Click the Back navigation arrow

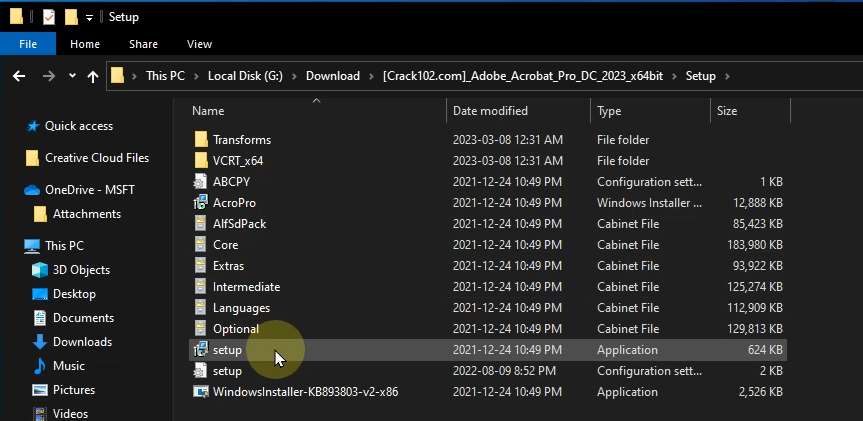click(19, 76)
